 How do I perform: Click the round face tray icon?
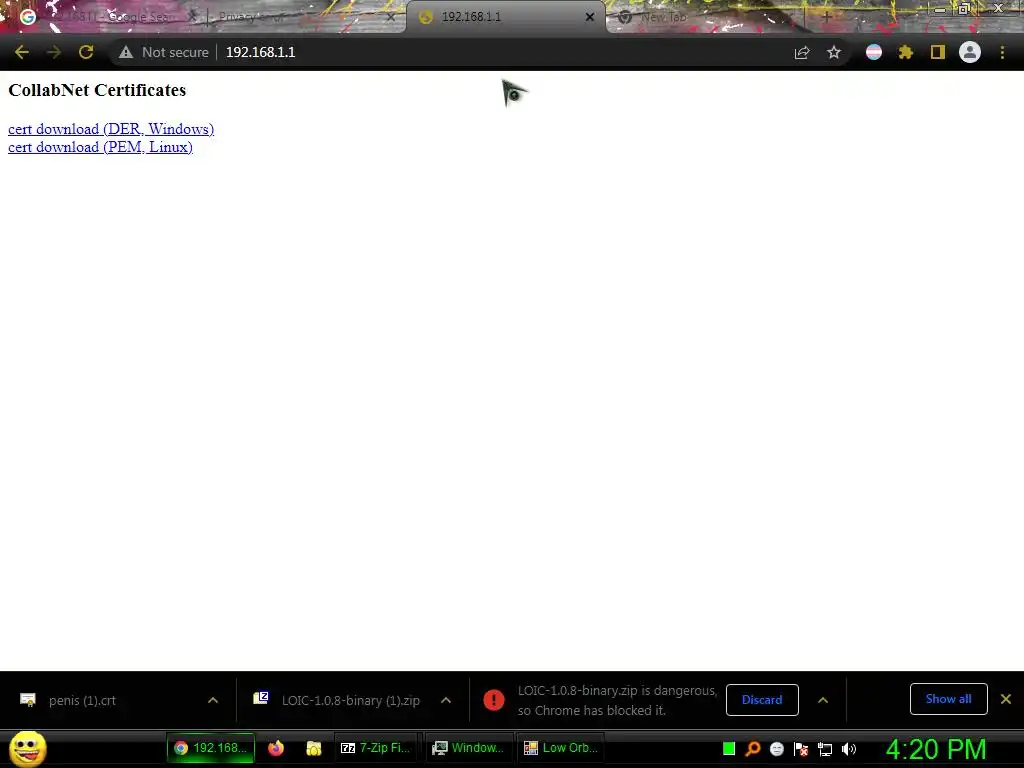tap(777, 749)
